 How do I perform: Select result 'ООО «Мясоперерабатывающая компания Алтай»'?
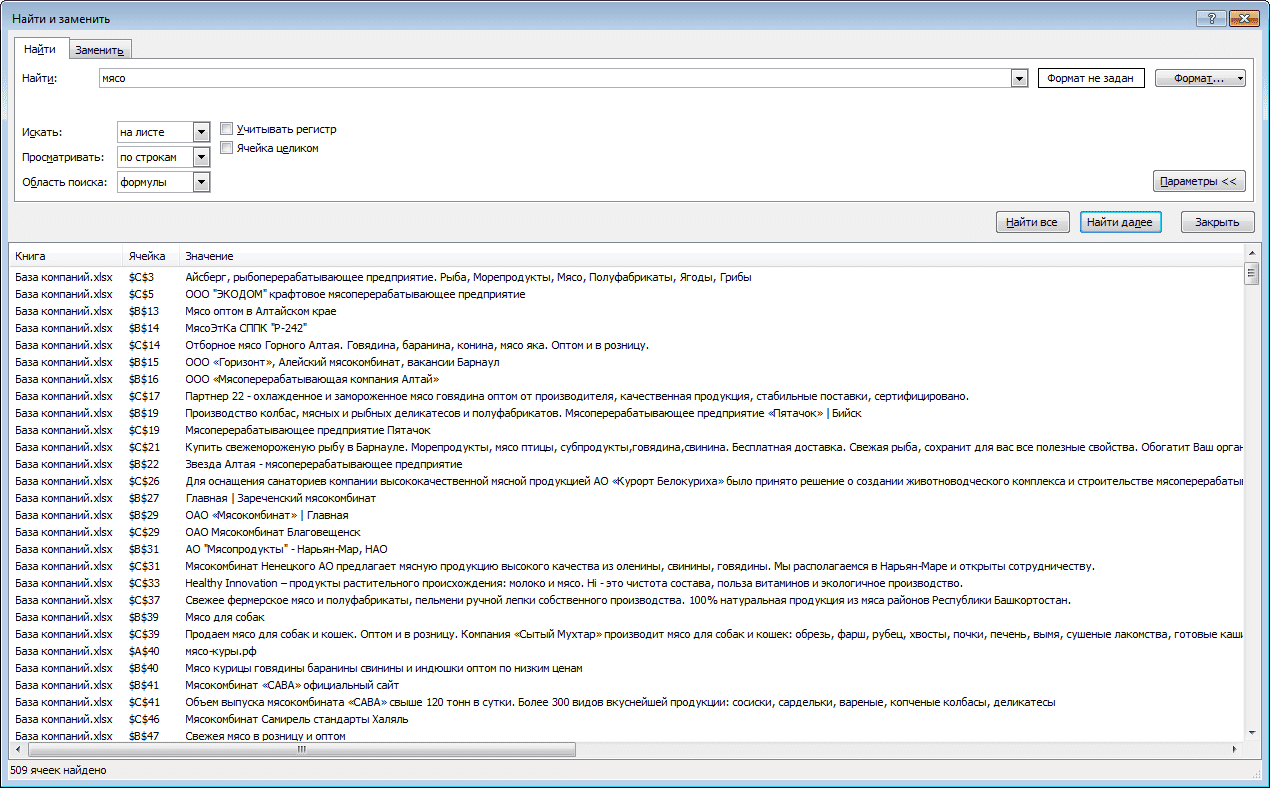[x=626, y=379]
